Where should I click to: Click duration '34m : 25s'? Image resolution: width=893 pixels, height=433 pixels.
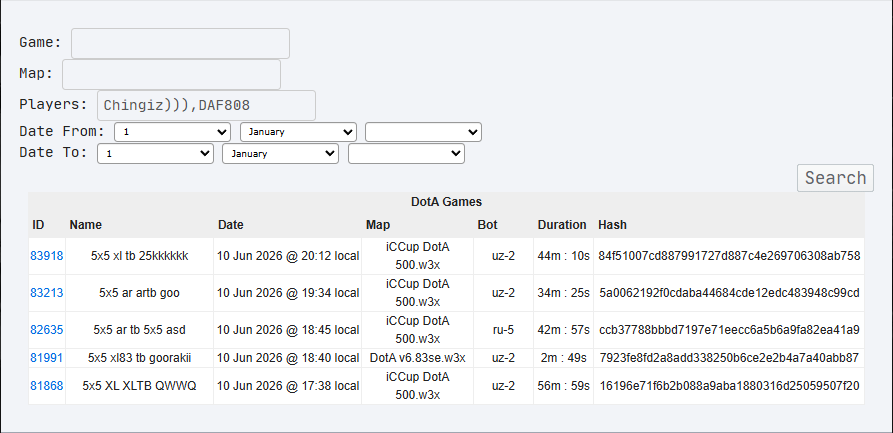click(563, 293)
